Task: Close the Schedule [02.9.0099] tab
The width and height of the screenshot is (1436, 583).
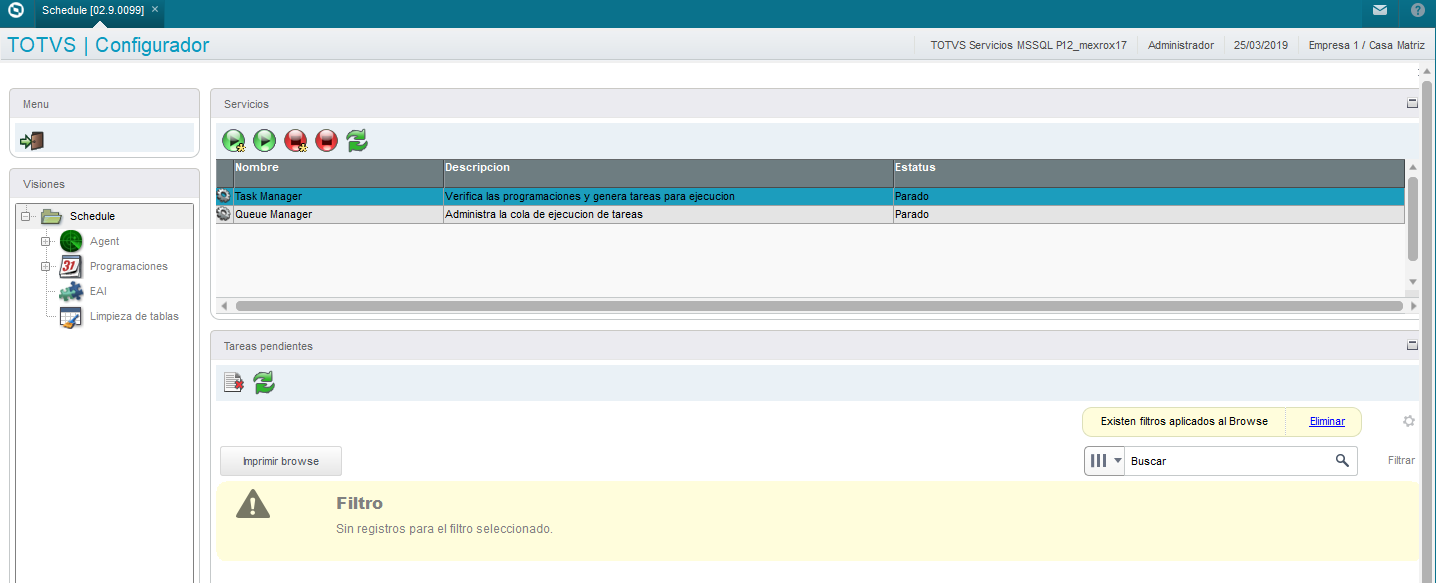Action: (x=155, y=9)
